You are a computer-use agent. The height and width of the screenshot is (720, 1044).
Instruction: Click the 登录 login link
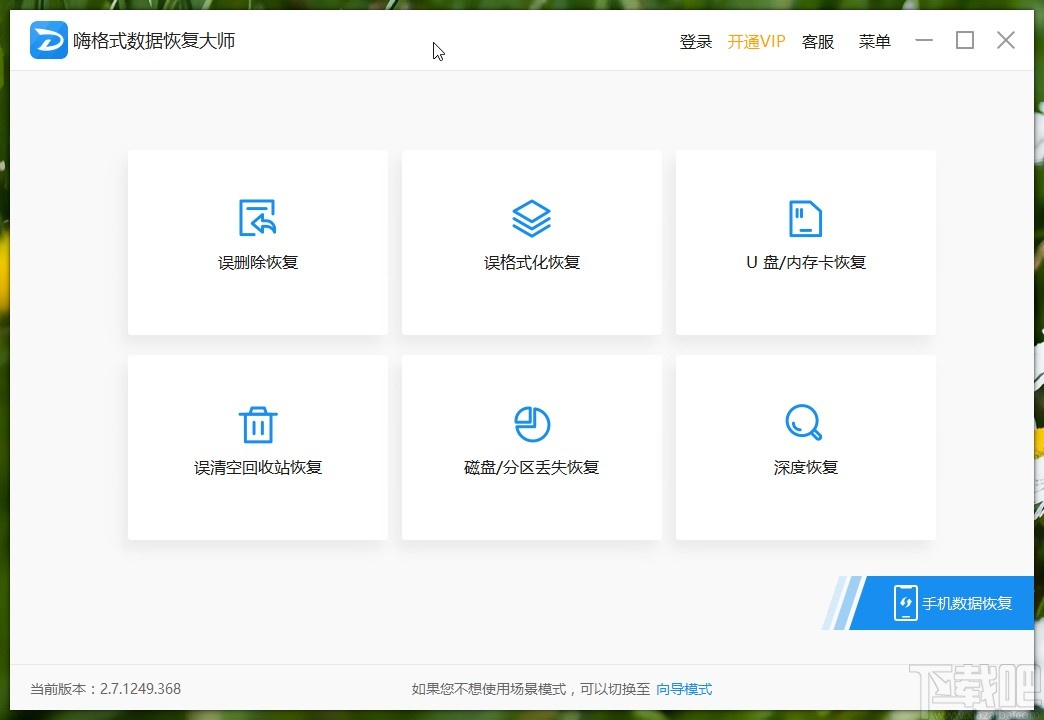click(x=695, y=41)
